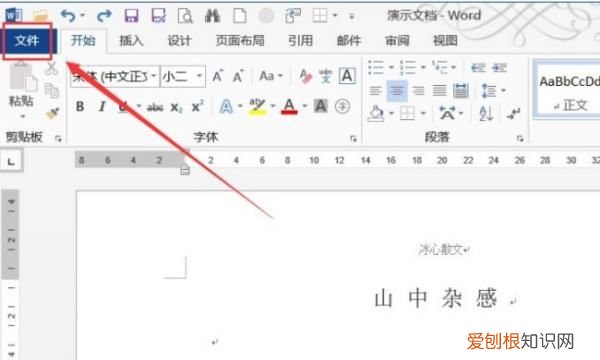Toggle Superscript formatting
The image size is (600, 360).
[197, 106]
